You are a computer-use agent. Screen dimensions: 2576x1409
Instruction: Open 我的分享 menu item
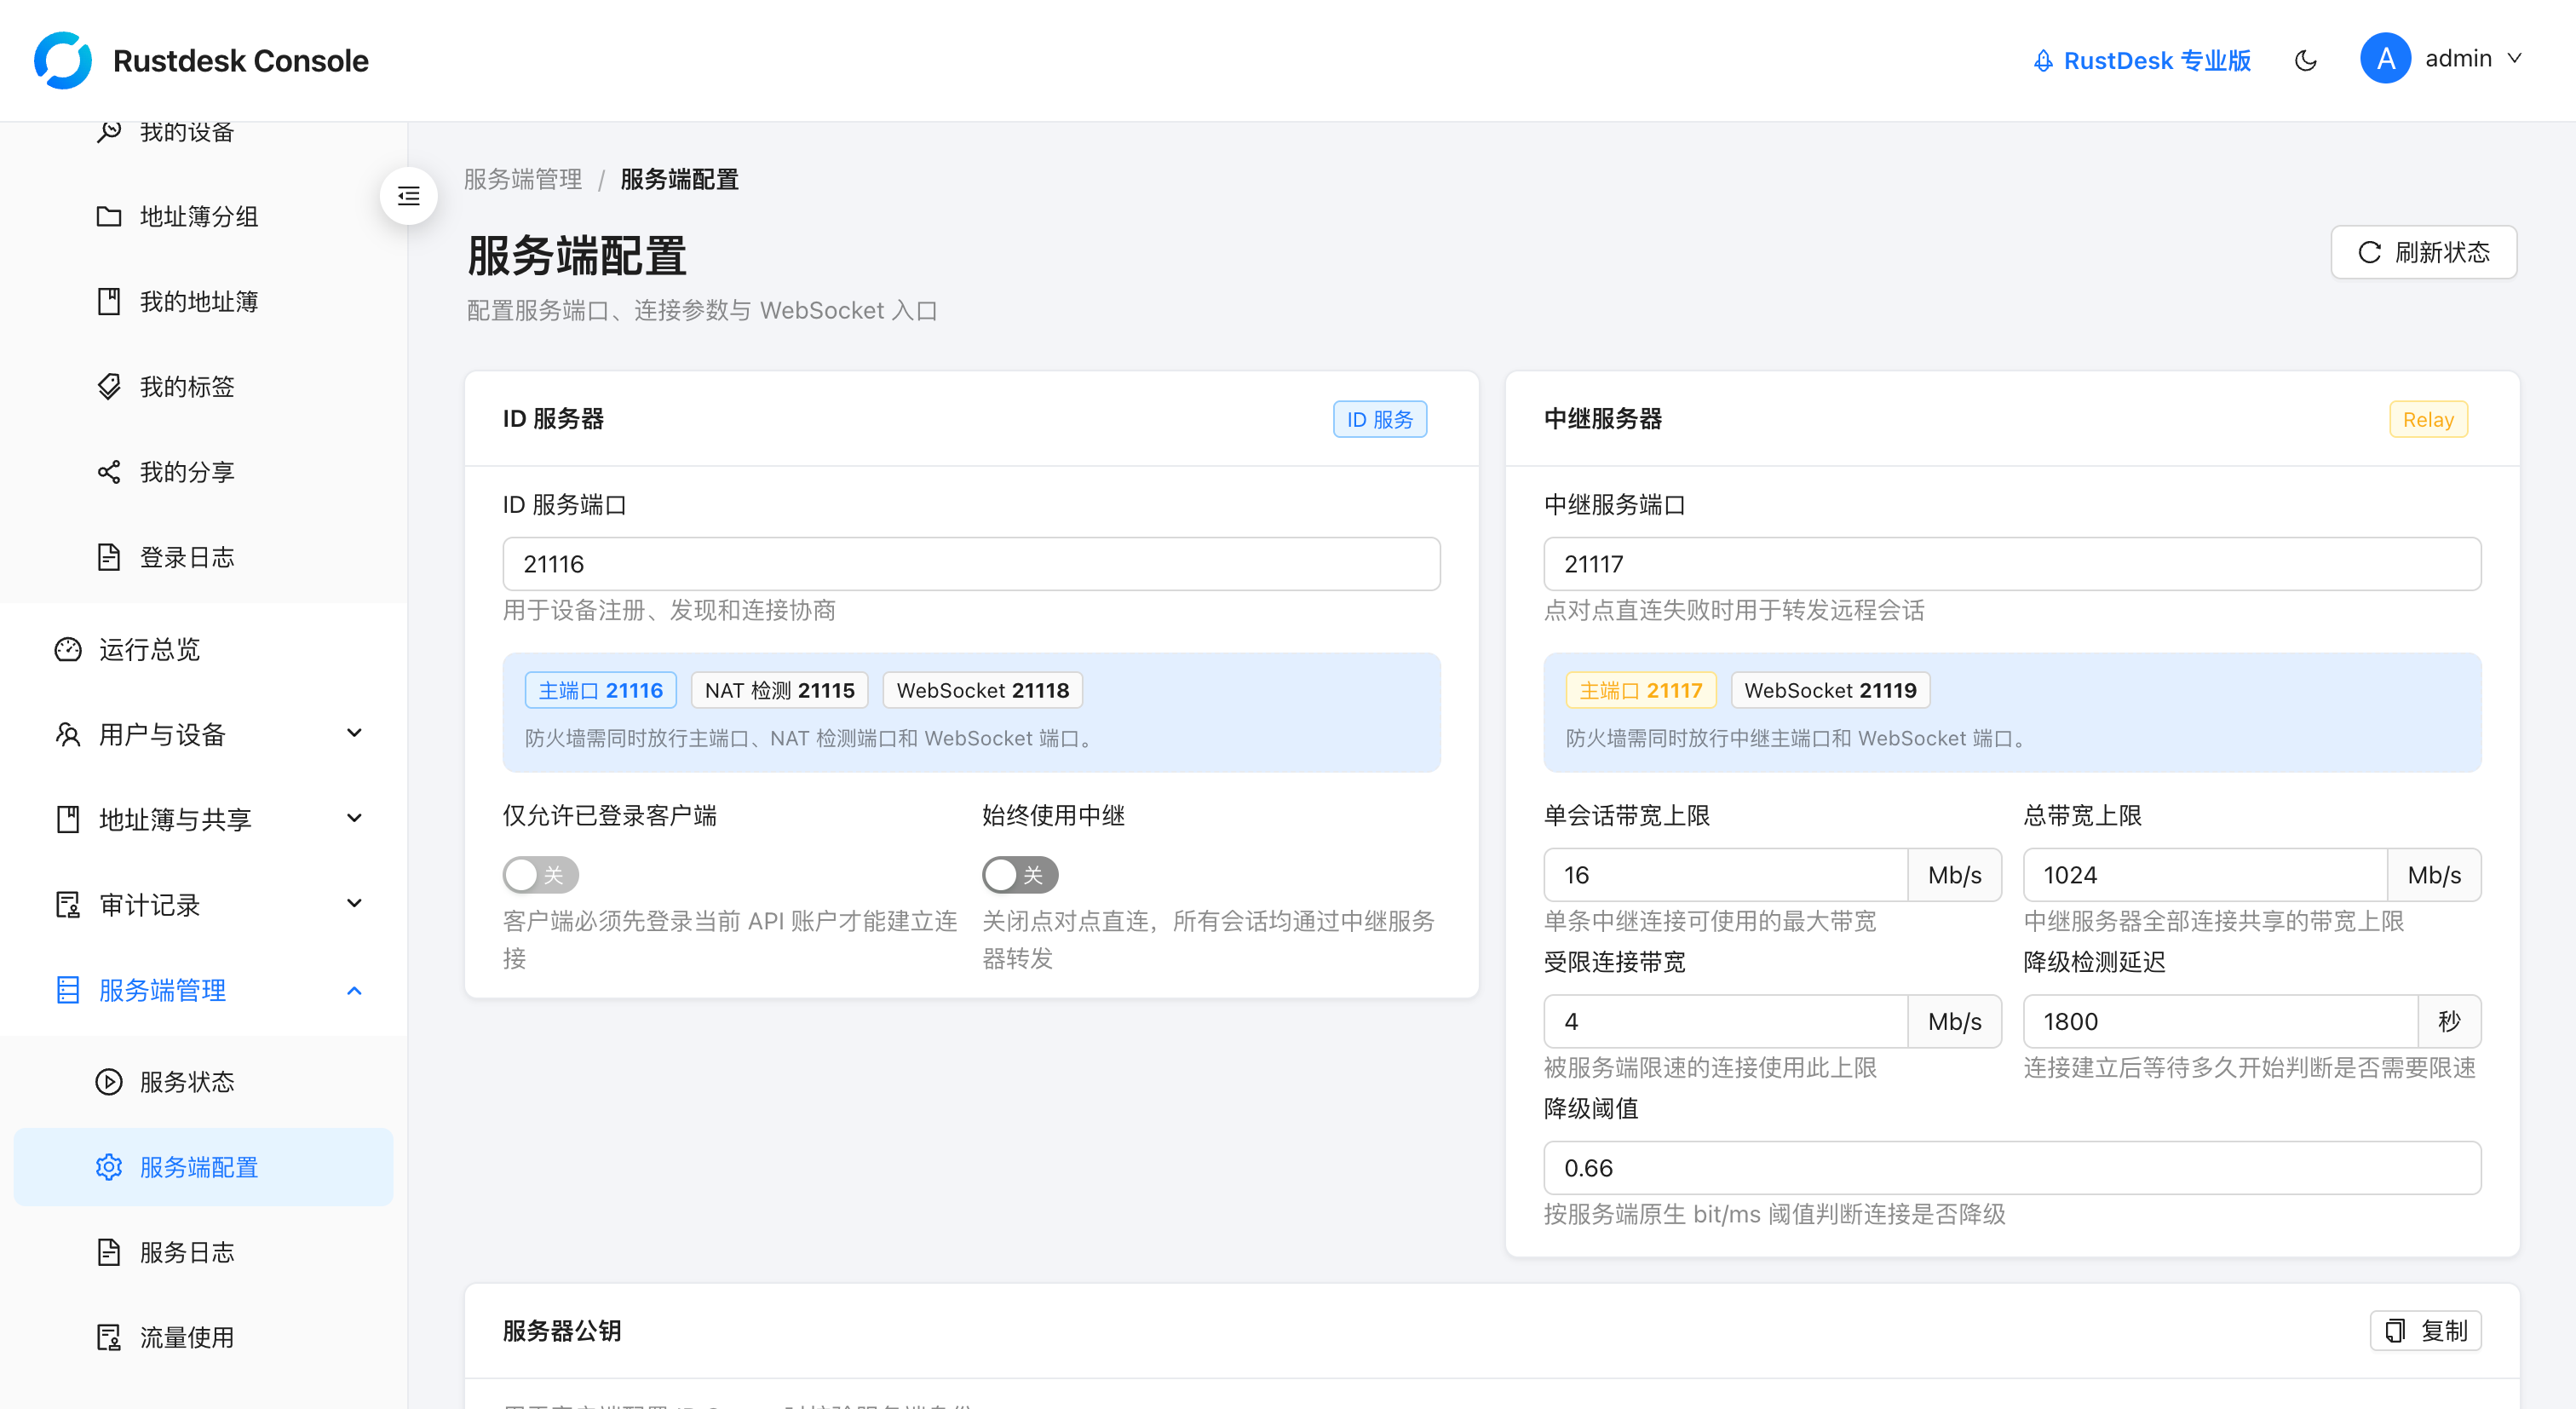204,471
